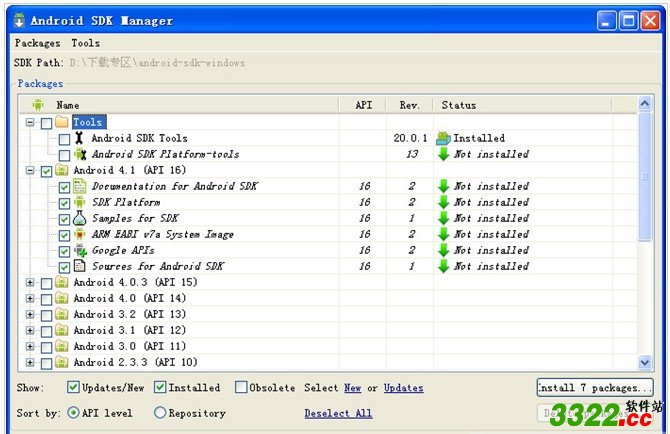Click the Rev. column header
The width and height of the screenshot is (670, 434).
[x=409, y=105]
